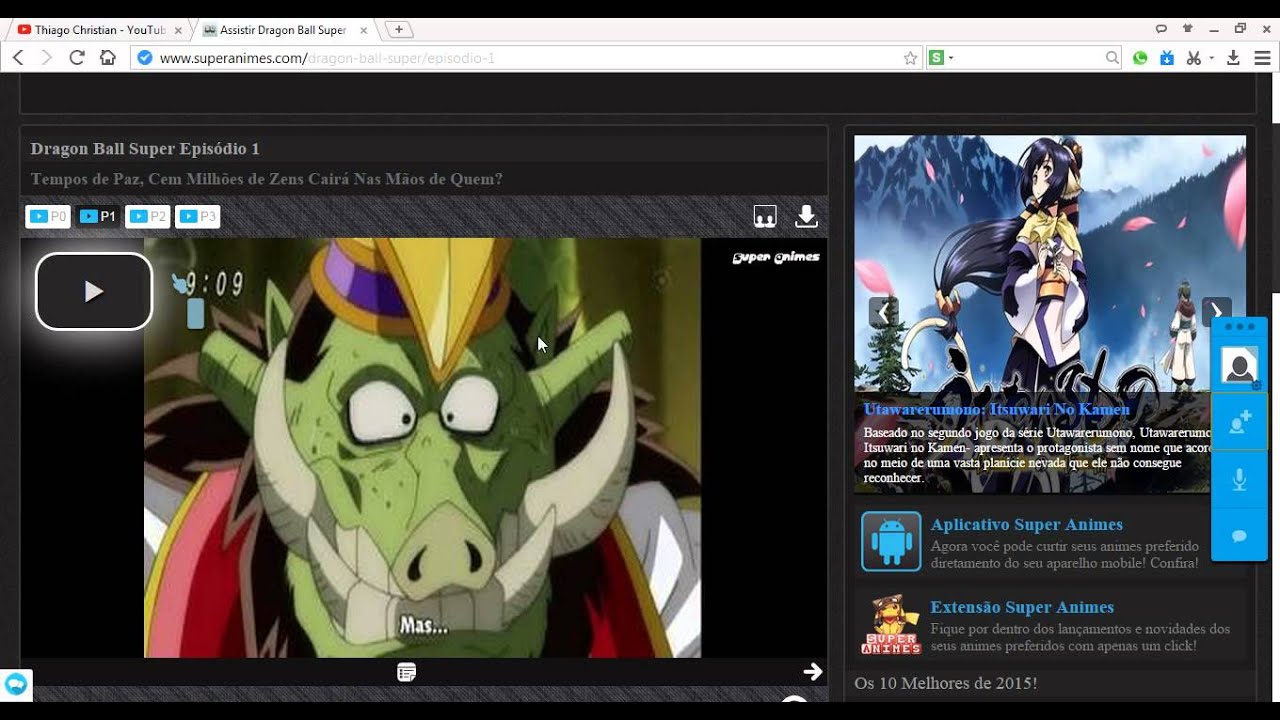Show the next slide in the anime carousel
This screenshot has height=720, width=1280.
(x=1216, y=312)
